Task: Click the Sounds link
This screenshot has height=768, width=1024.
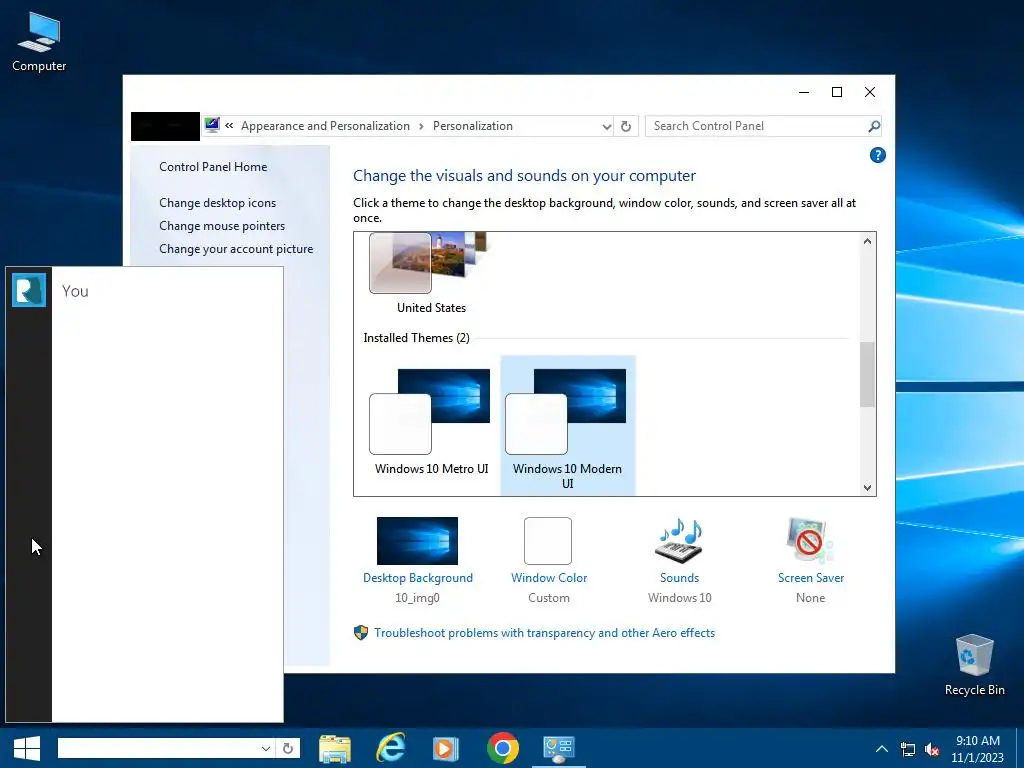Action: coord(679,578)
